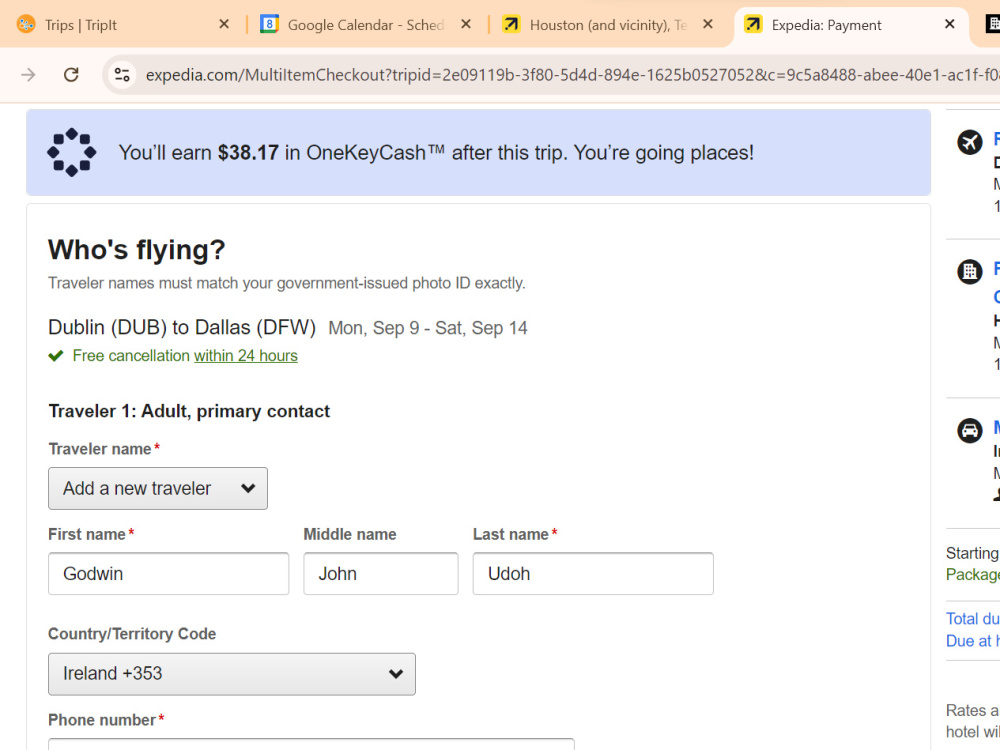
Task: Click the First name field with Godwin
Action: (x=168, y=574)
